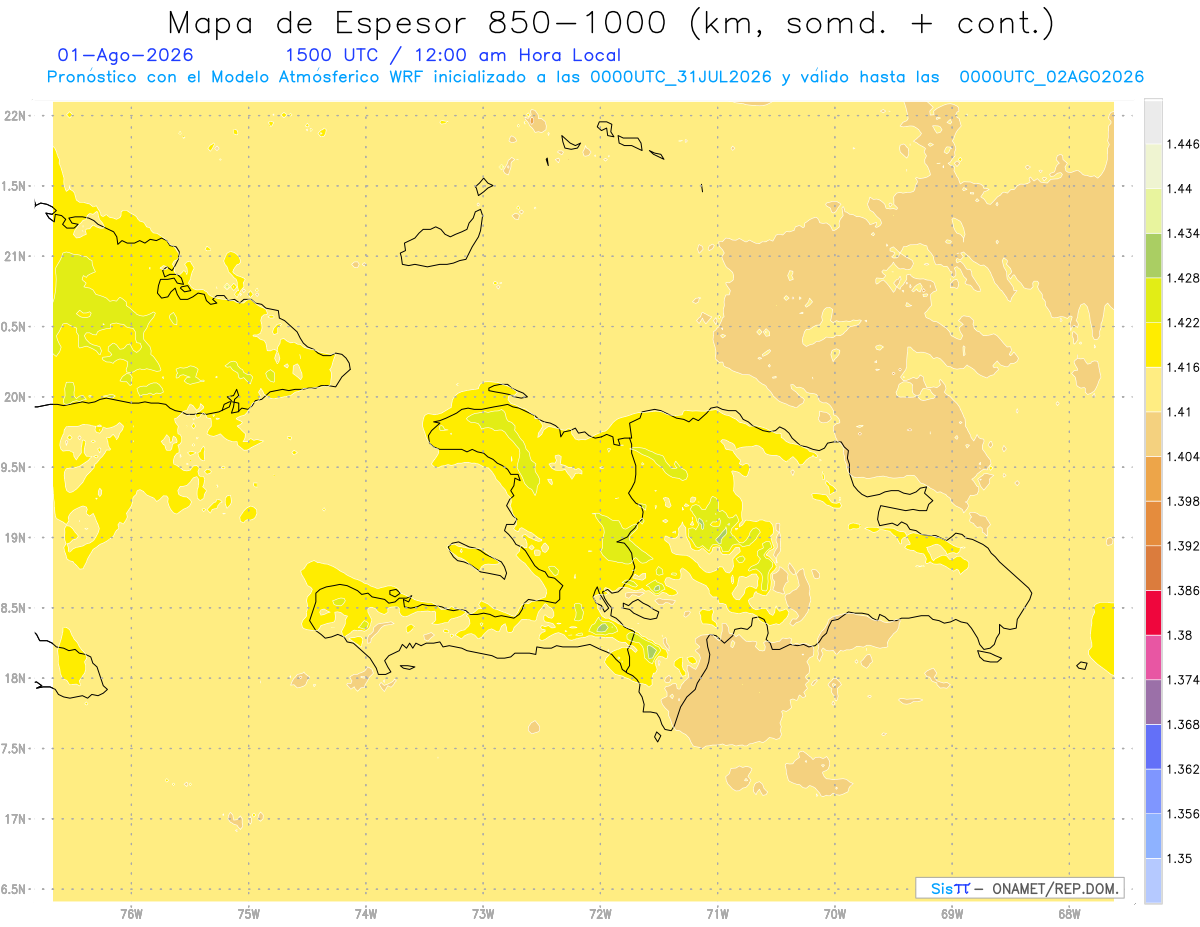Click the time text '1500 UTC / 12:00 am Hora Local'
Image resolution: width=1200 pixels, height=927 pixels.
453,55
